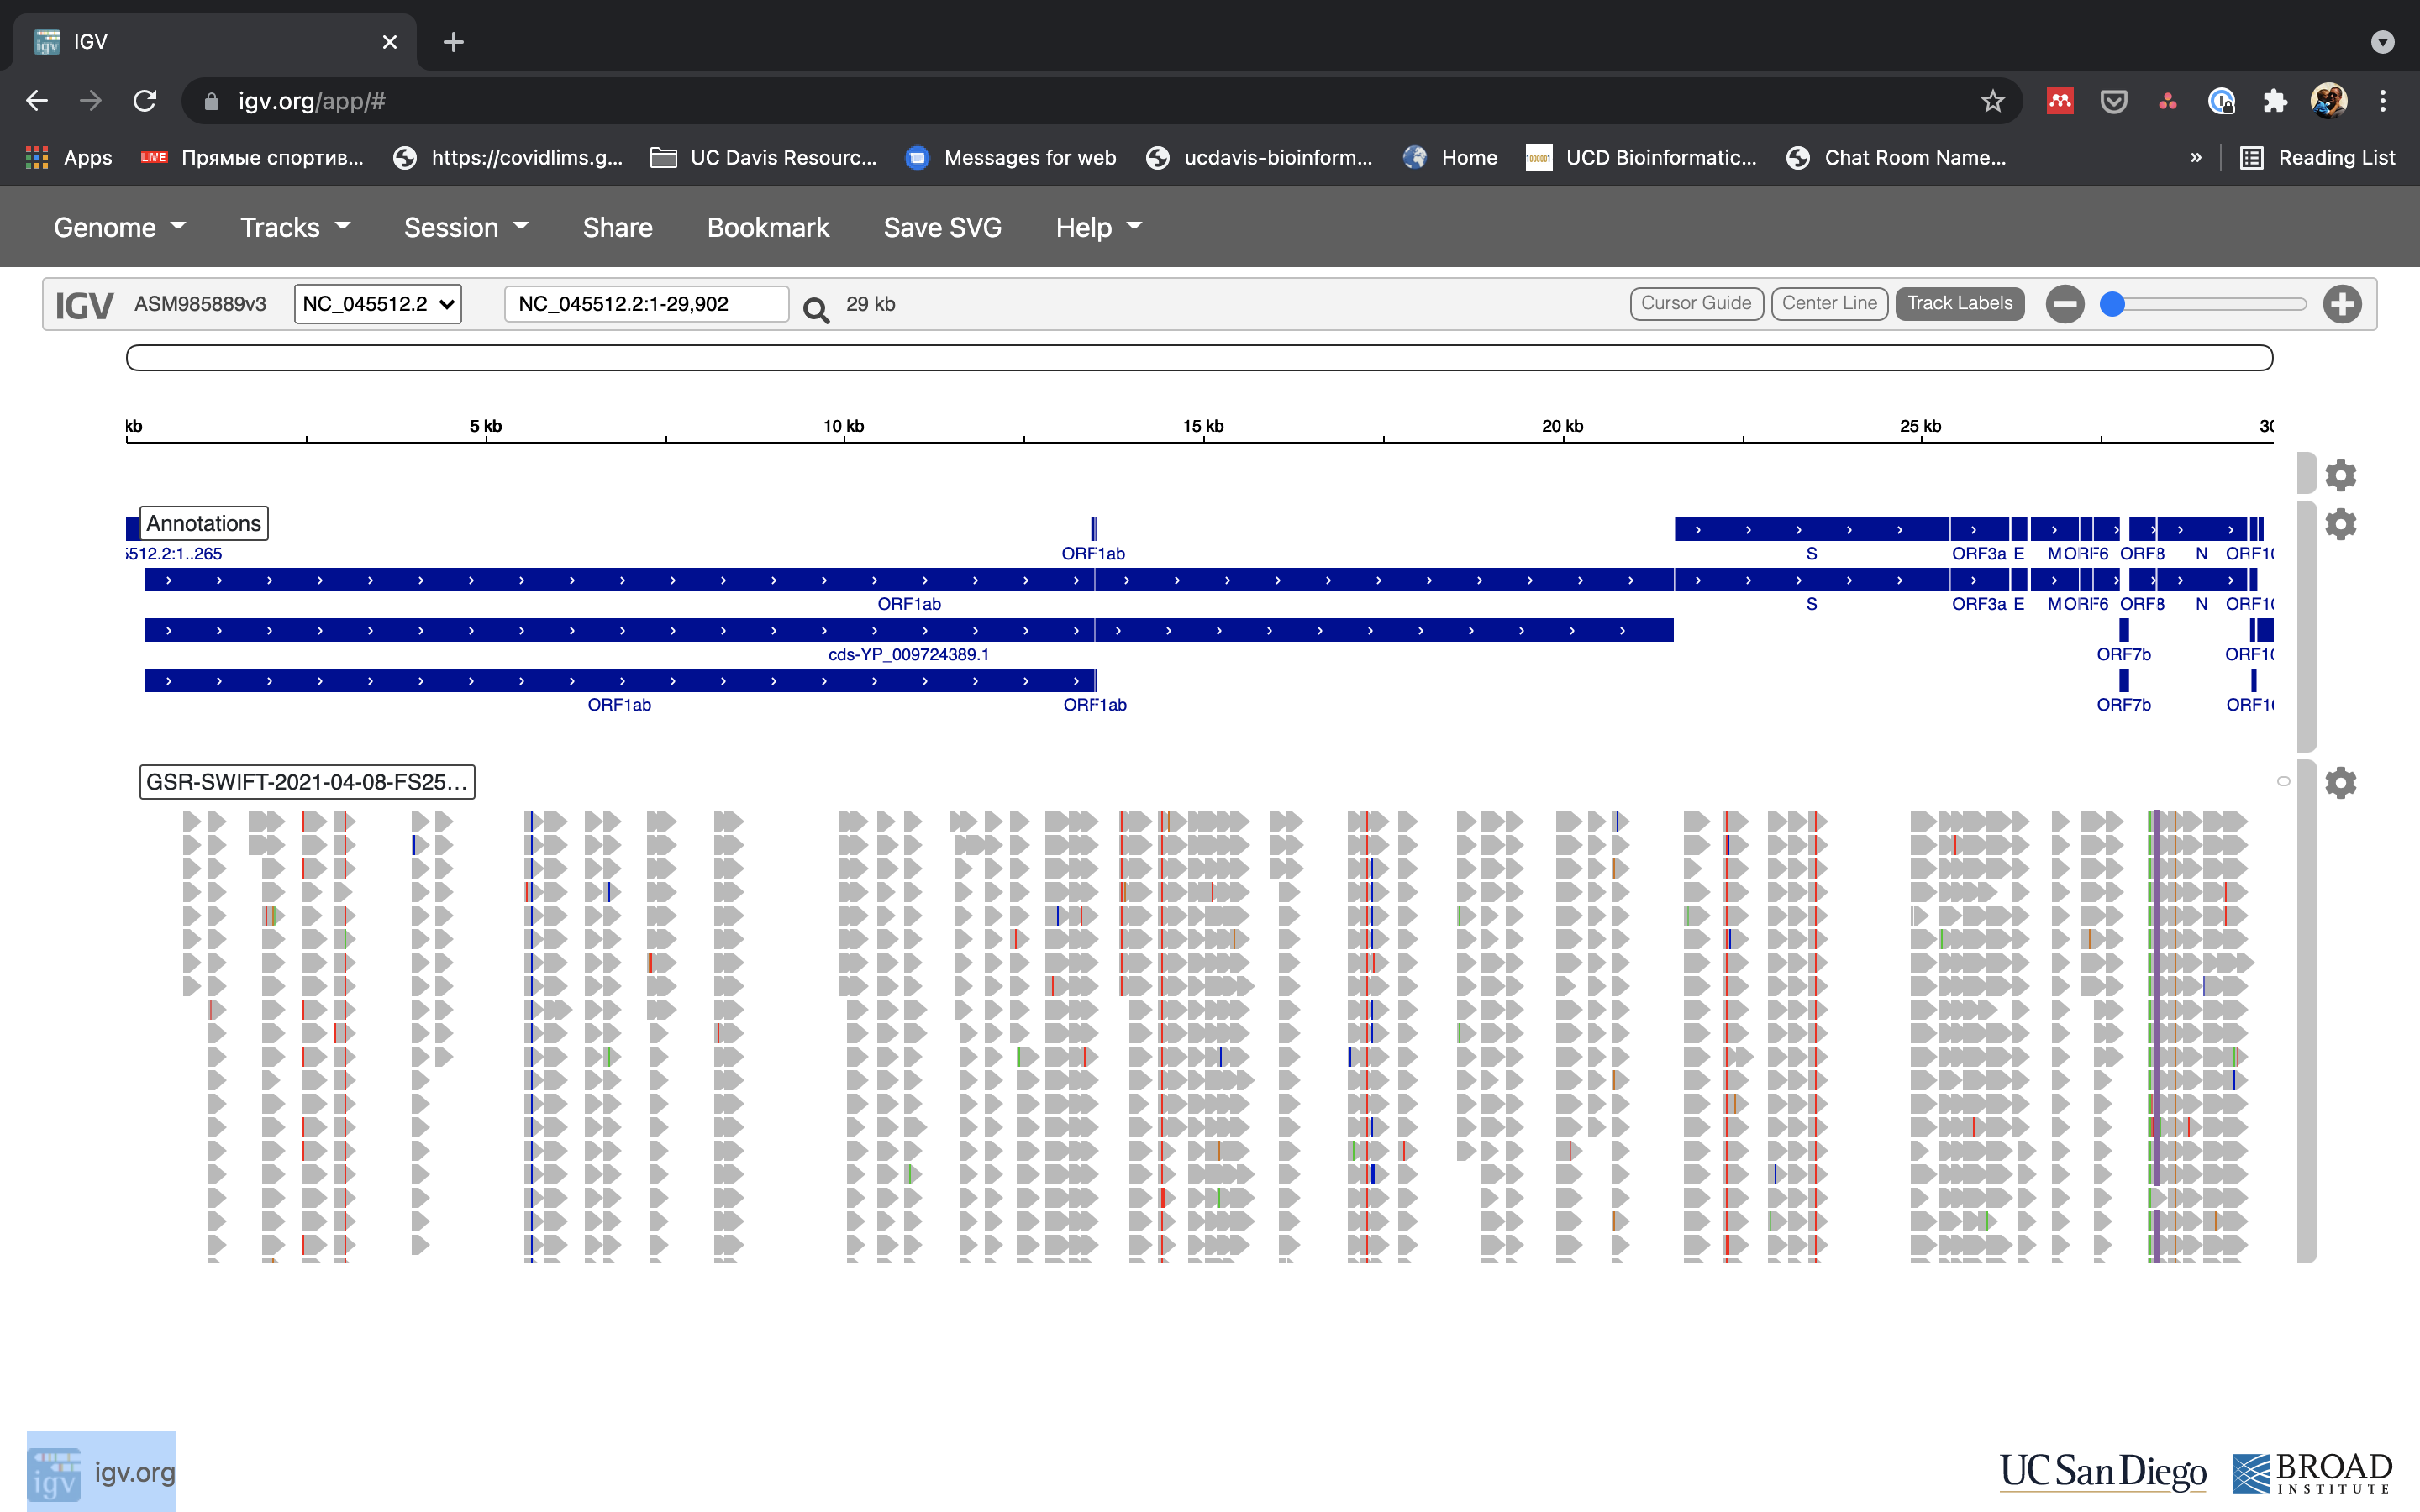Click the magnifier search icon beside locus box
Image resolution: width=2420 pixels, height=1512 pixels.
click(815, 309)
